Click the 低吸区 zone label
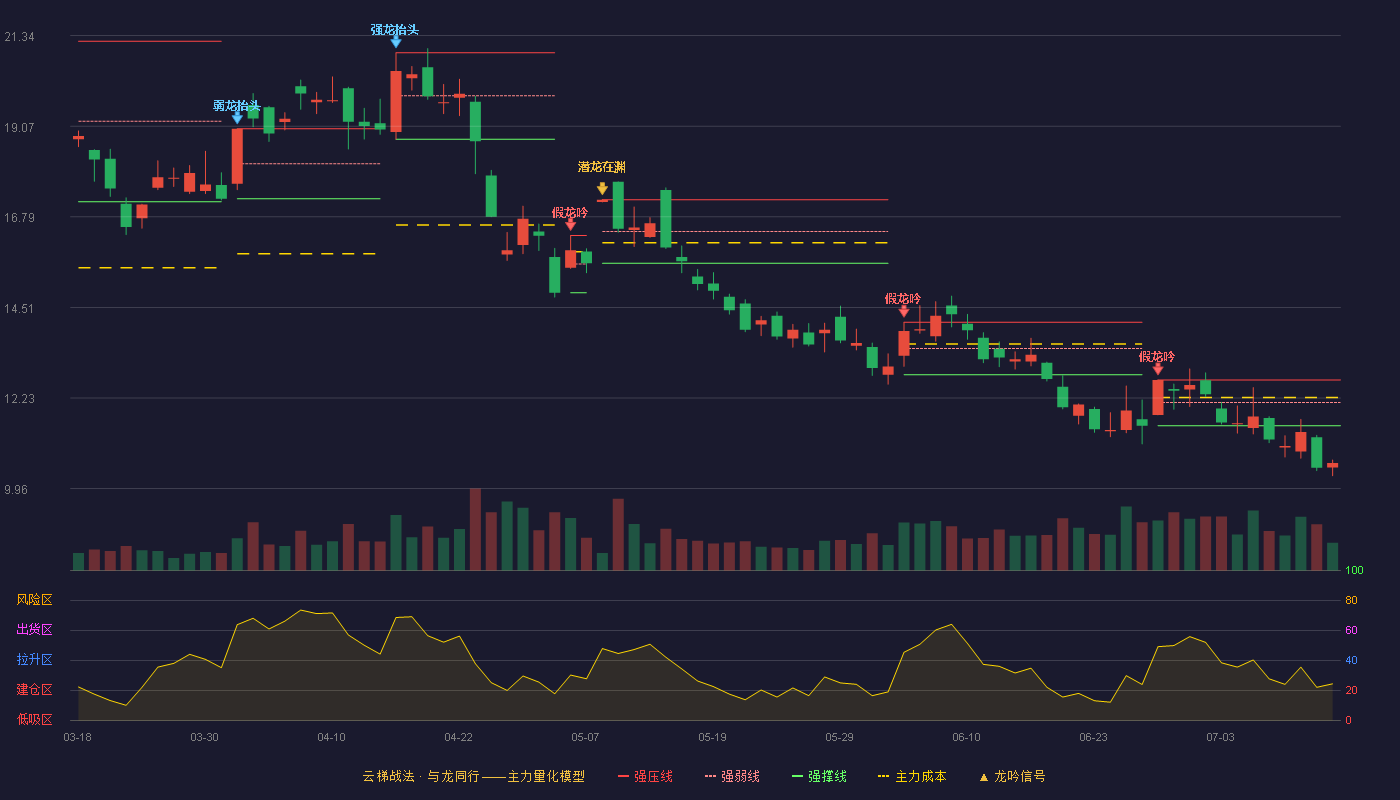The height and width of the screenshot is (800, 1400). point(34,720)
